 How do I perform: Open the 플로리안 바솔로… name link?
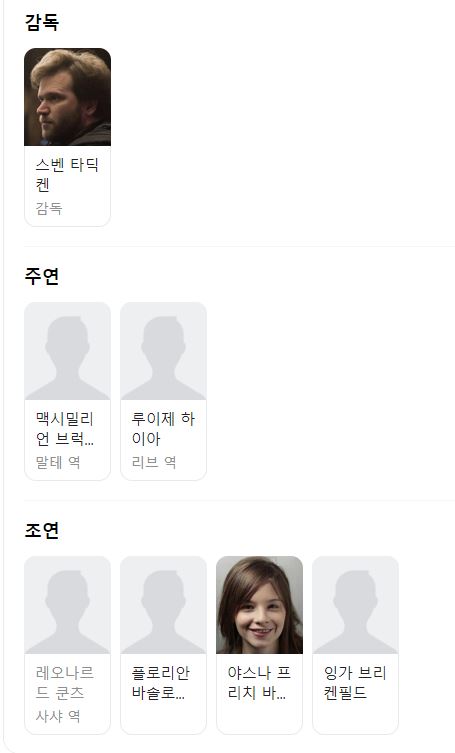[x=161, y=683]
